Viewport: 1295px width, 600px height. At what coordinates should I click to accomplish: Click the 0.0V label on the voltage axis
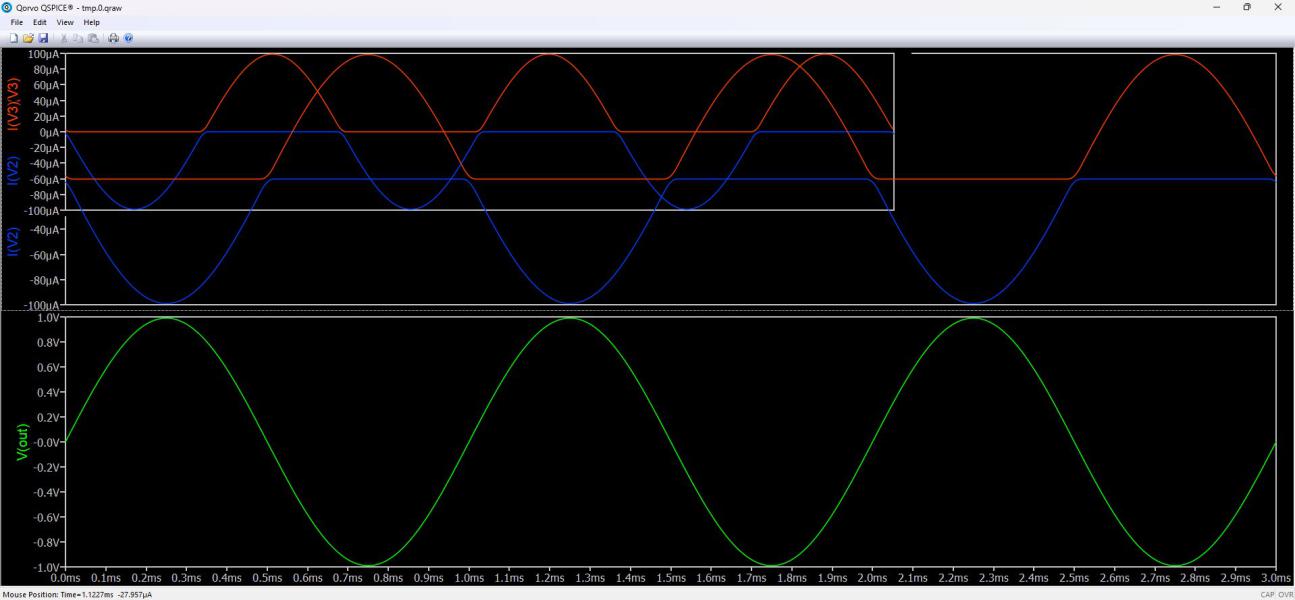[48, 442]
